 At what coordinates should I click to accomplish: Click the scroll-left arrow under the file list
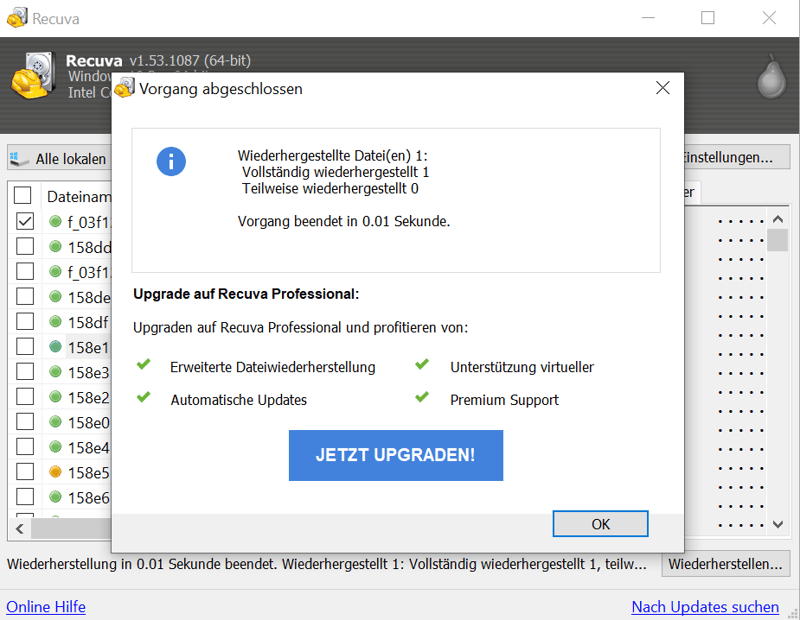pyautogui.click(x=20, y=529)
